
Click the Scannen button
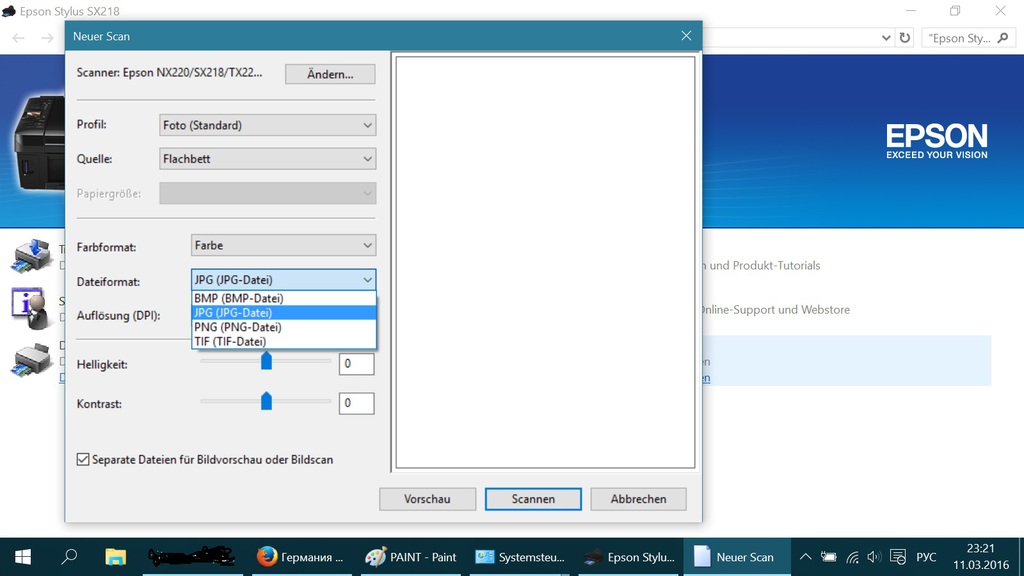pos(533,499)
